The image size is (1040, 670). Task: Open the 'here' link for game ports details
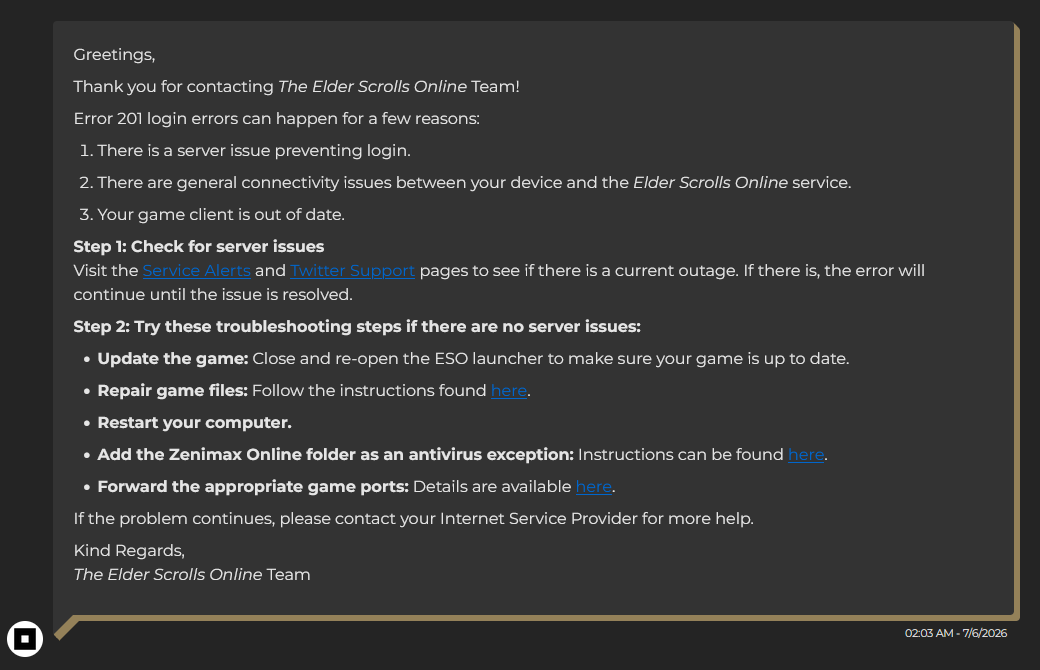(x=594, y=486)
